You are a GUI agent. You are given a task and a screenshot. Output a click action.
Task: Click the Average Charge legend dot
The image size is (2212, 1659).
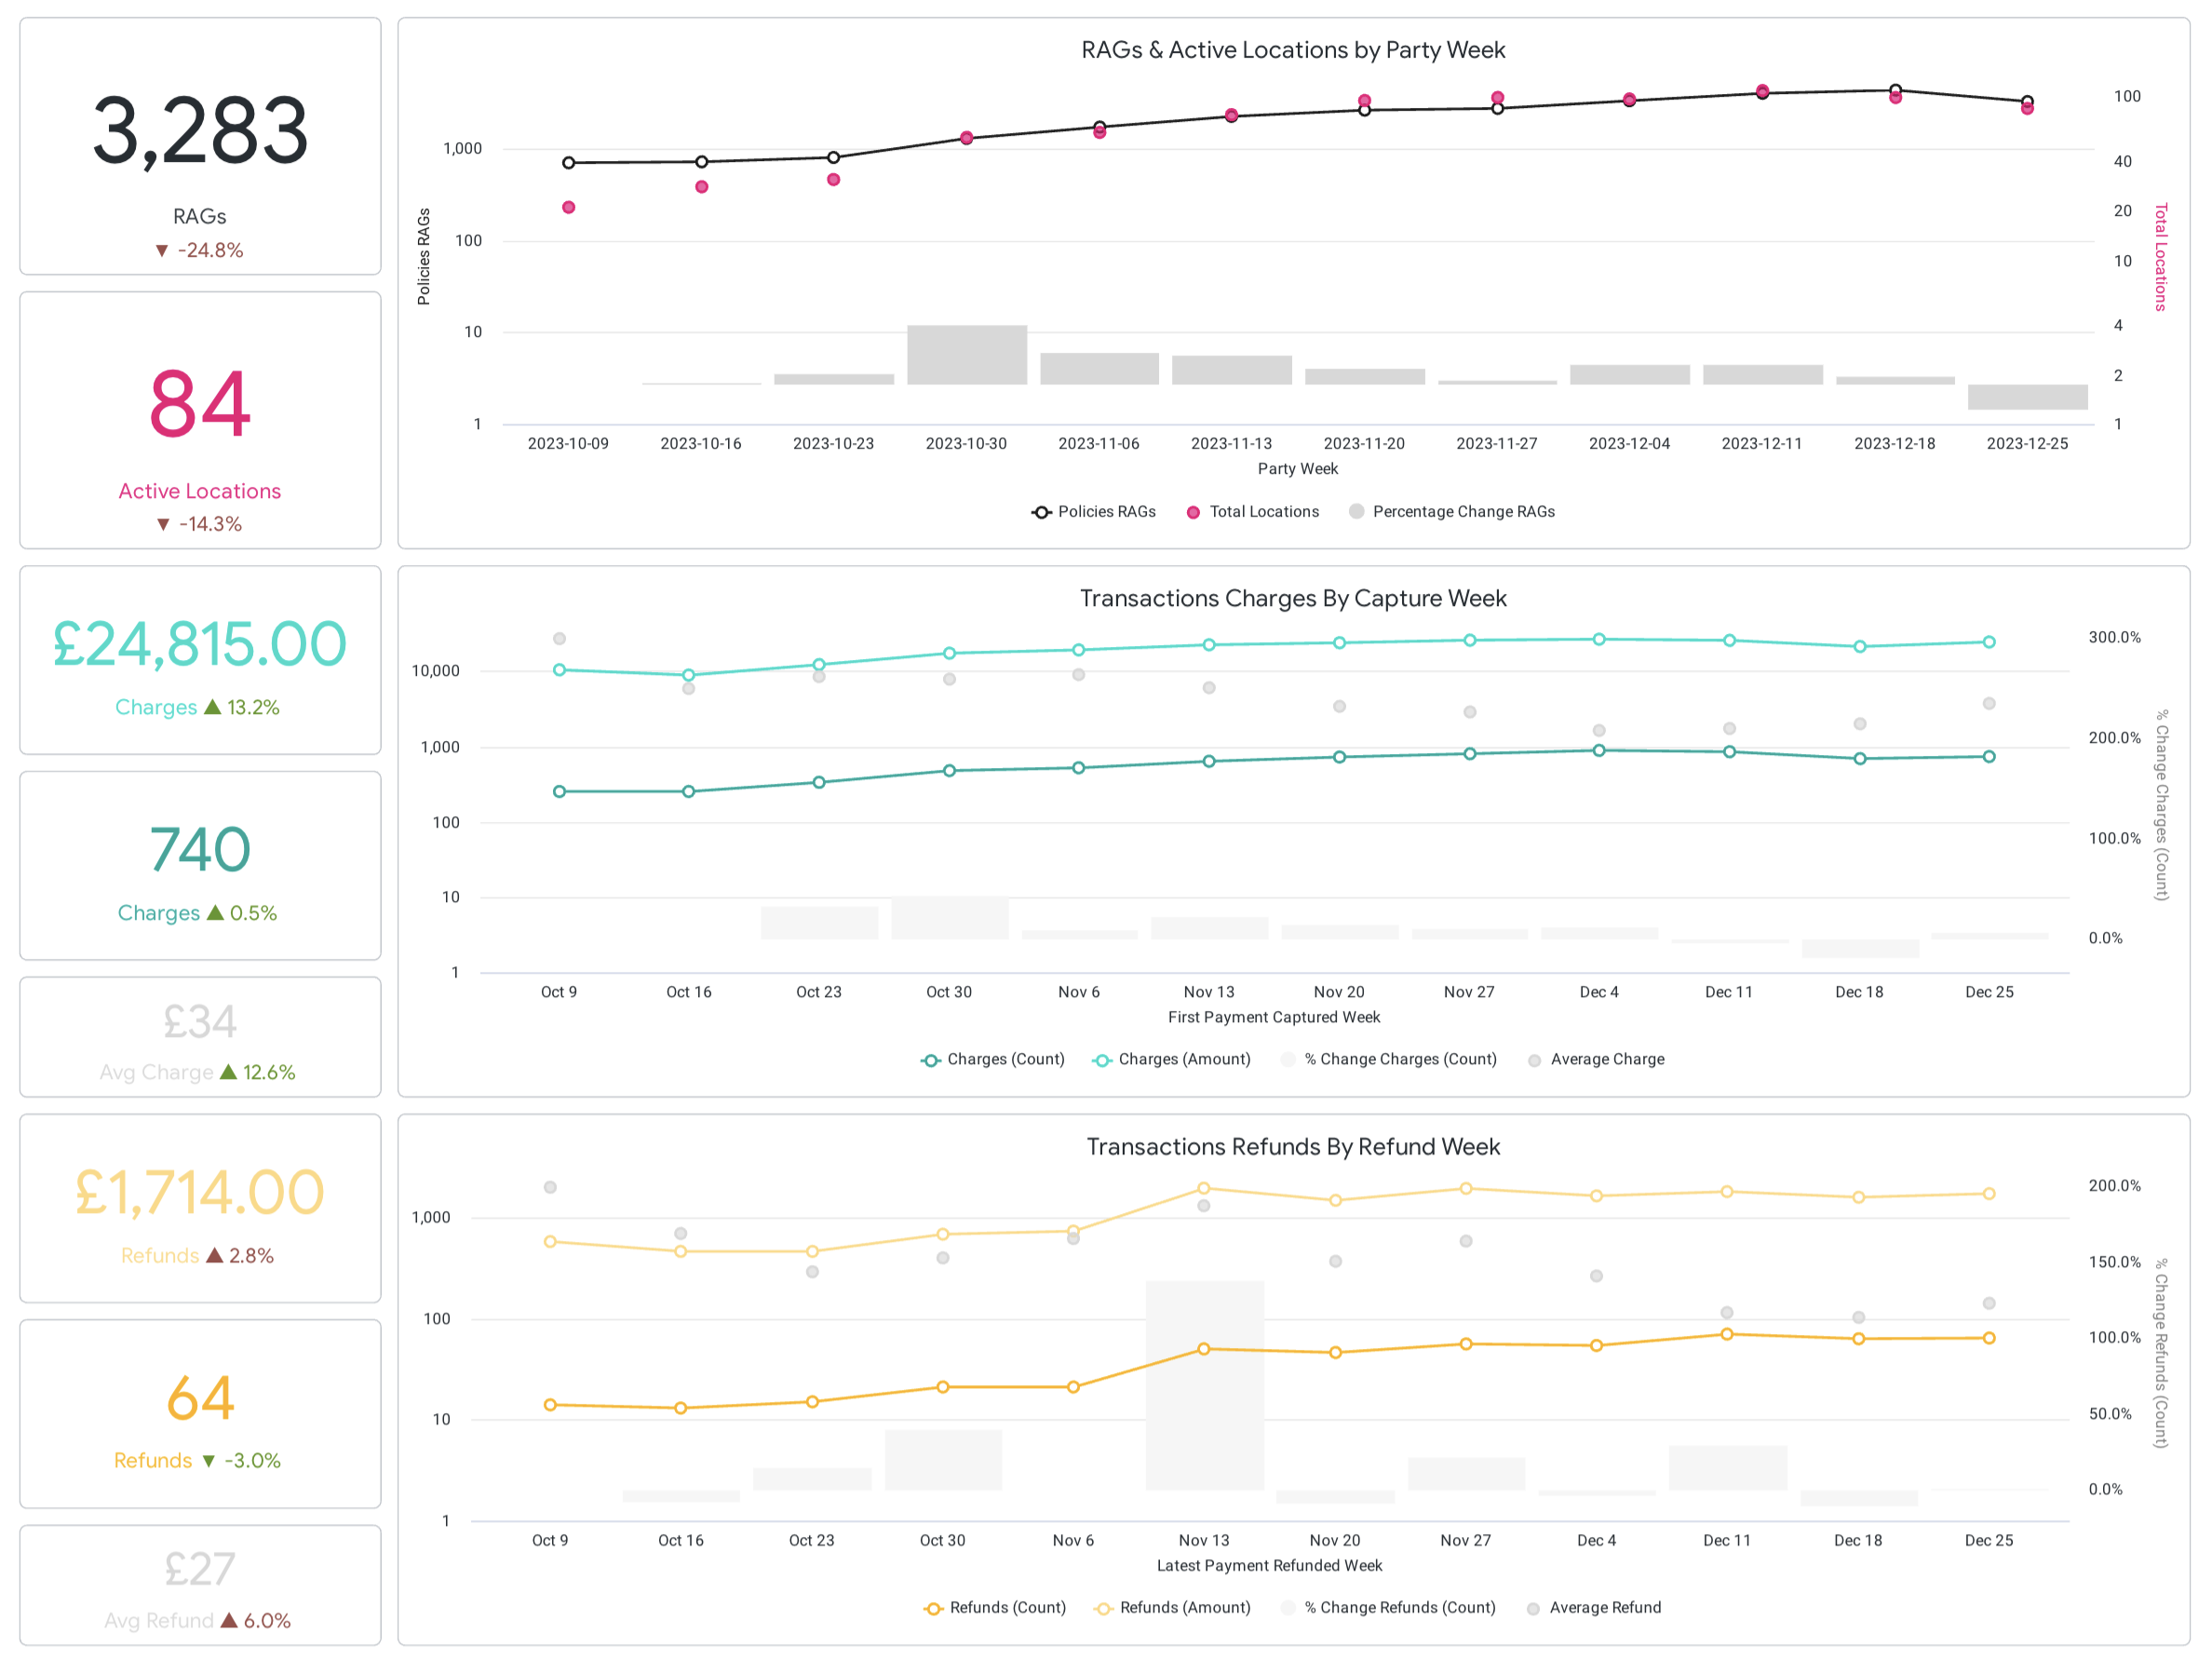pyautogui.click(x=1534, y=1060)
